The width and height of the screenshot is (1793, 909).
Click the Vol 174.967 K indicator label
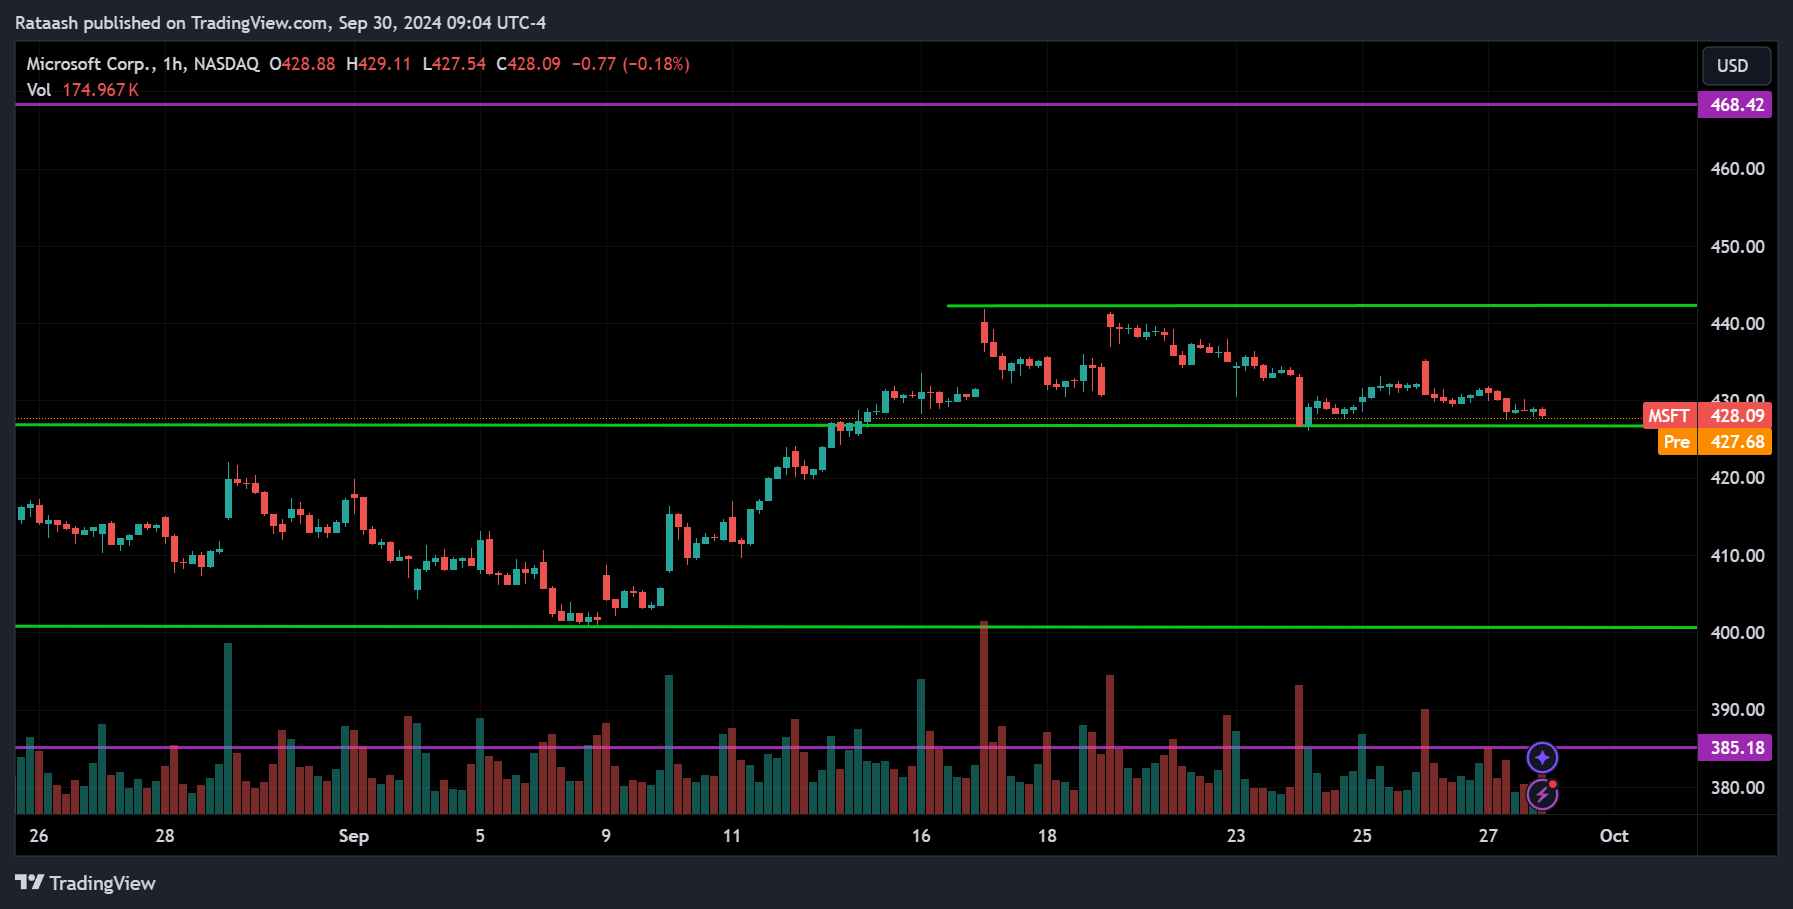[82, 90]
